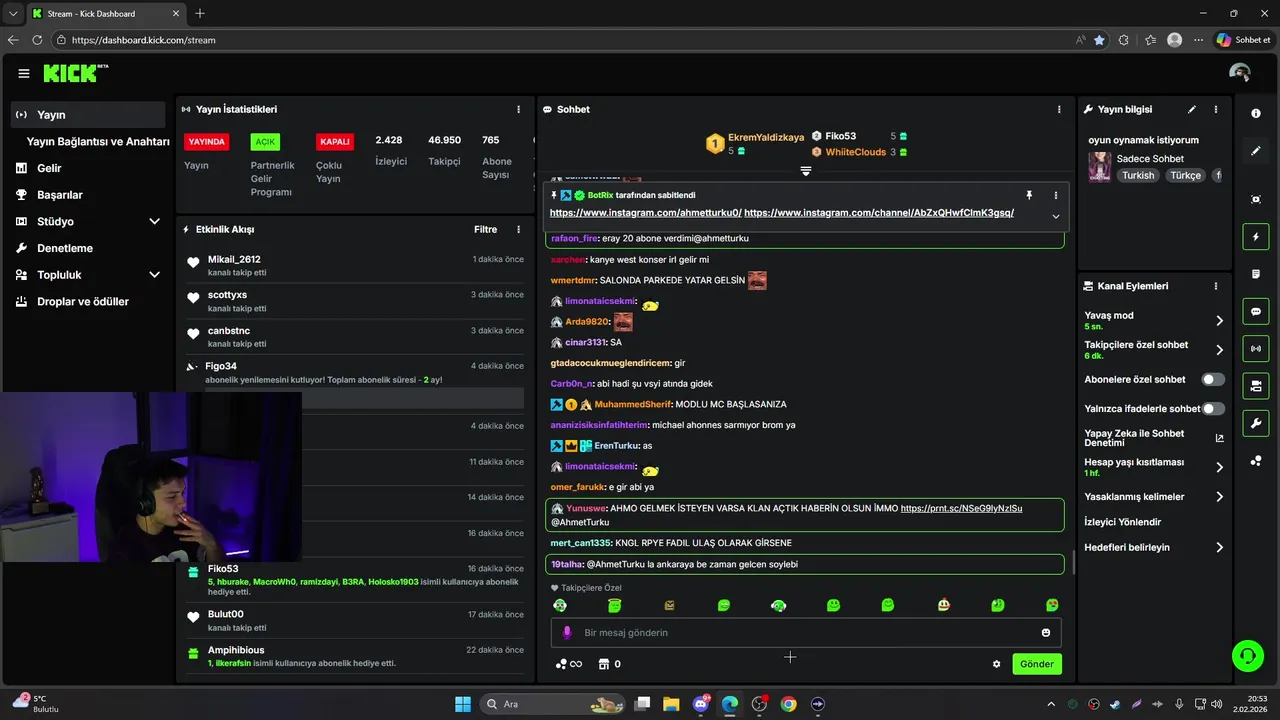Click the info icon in the right sidebar
This screenshot has height=720, width=1280.
coord(1256,114)
